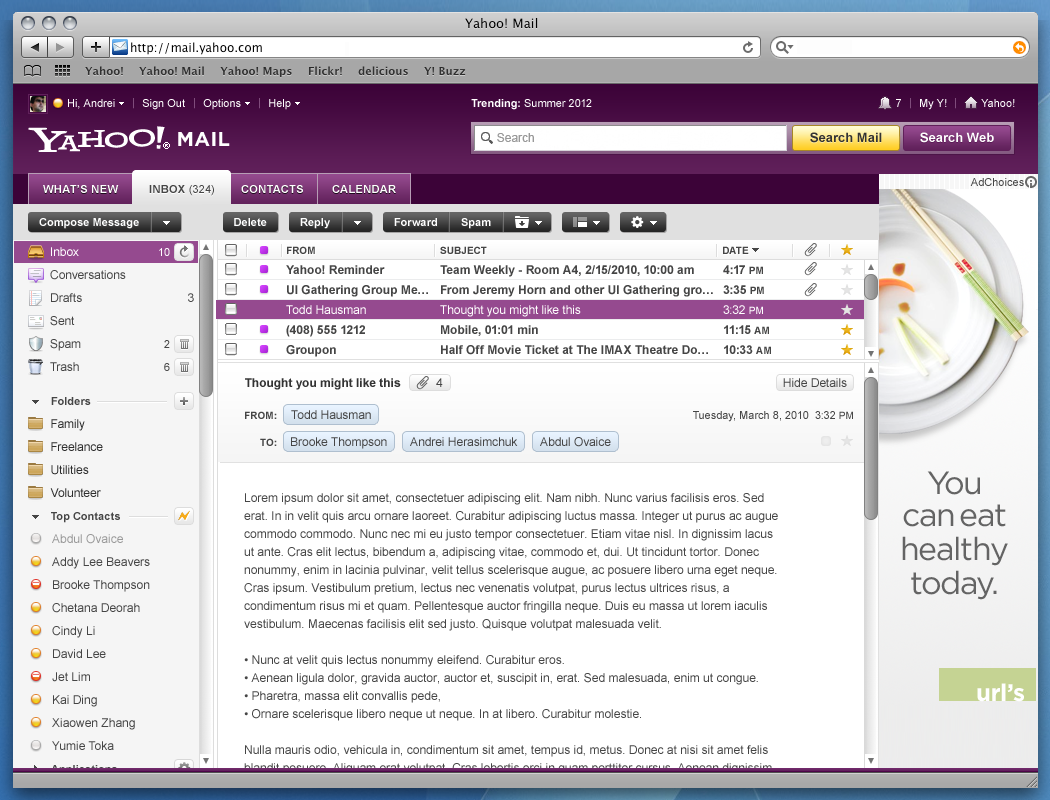Image resolution: width=1050 pixels, height=800 pixels.
Task: Unstar the Groupon email
Action: tap(847, 349)
